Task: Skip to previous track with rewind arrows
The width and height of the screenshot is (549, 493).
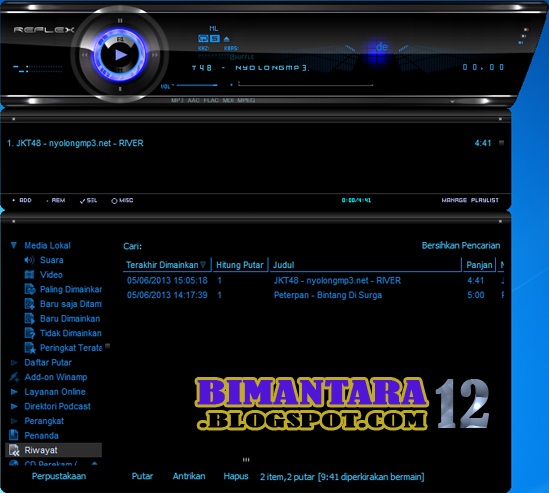Action: click(x=84, y=55)
